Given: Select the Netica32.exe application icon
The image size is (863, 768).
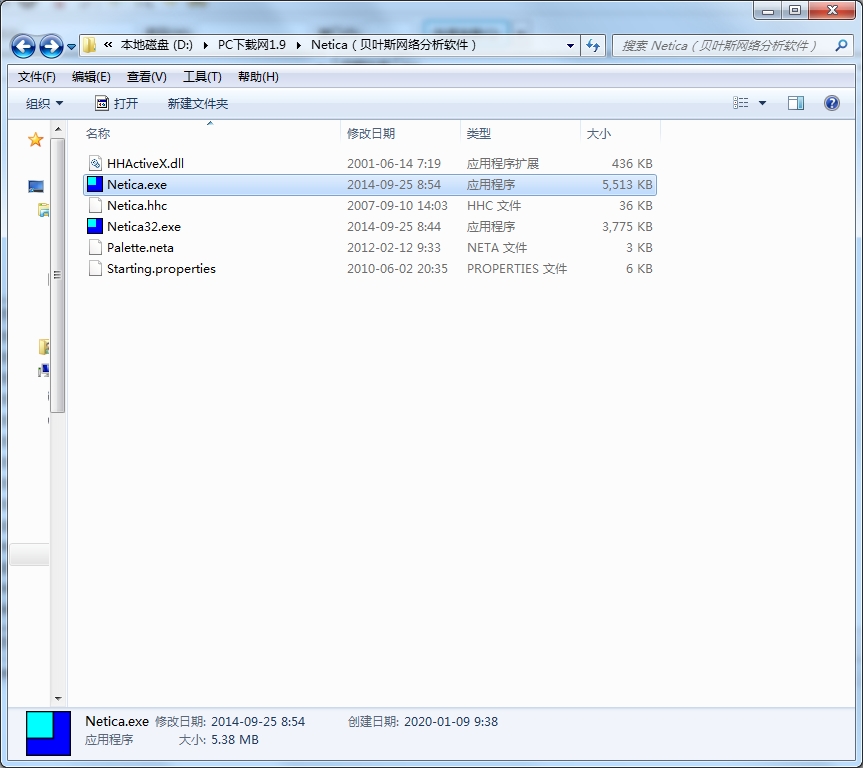Looking at the screenshot, I should click(95, 226).
